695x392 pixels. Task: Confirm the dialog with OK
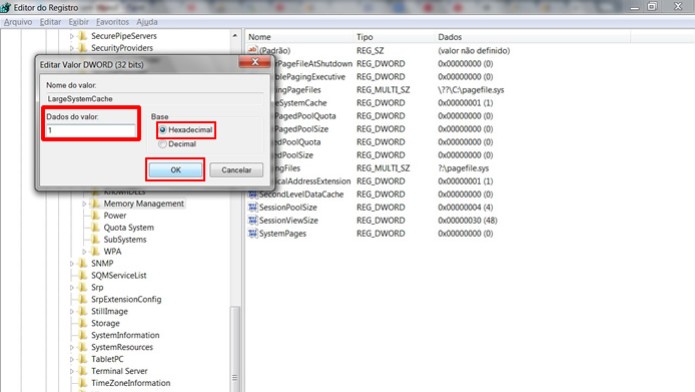pyautogui.click(x=175, y=170)
